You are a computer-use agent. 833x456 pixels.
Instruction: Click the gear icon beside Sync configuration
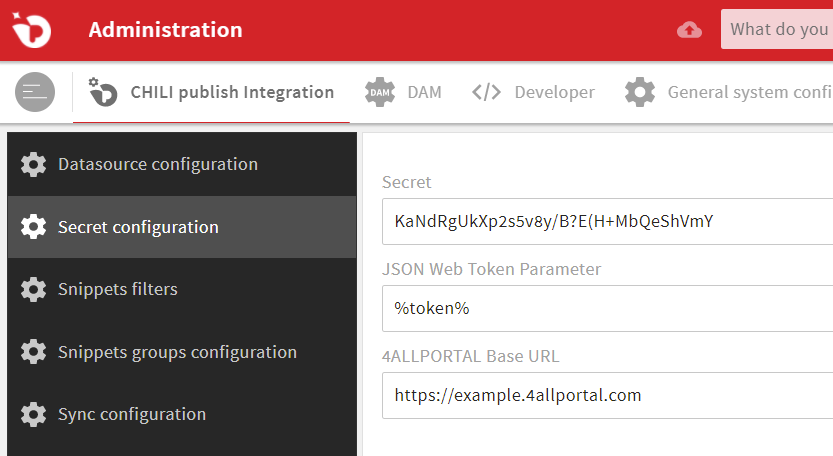tap(33, 415)
